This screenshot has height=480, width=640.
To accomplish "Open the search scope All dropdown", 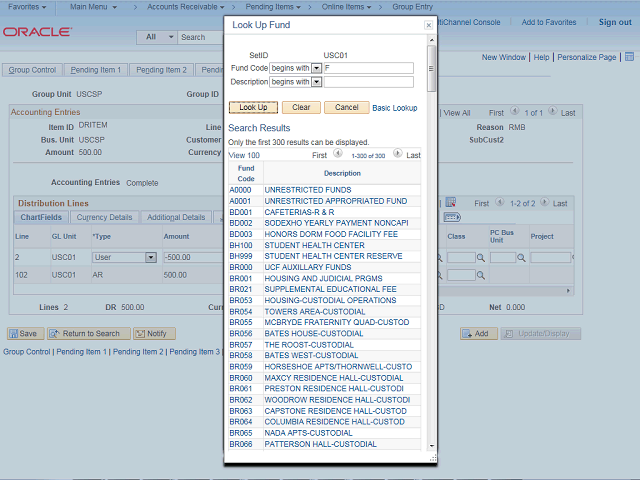I will coord(157,37).
